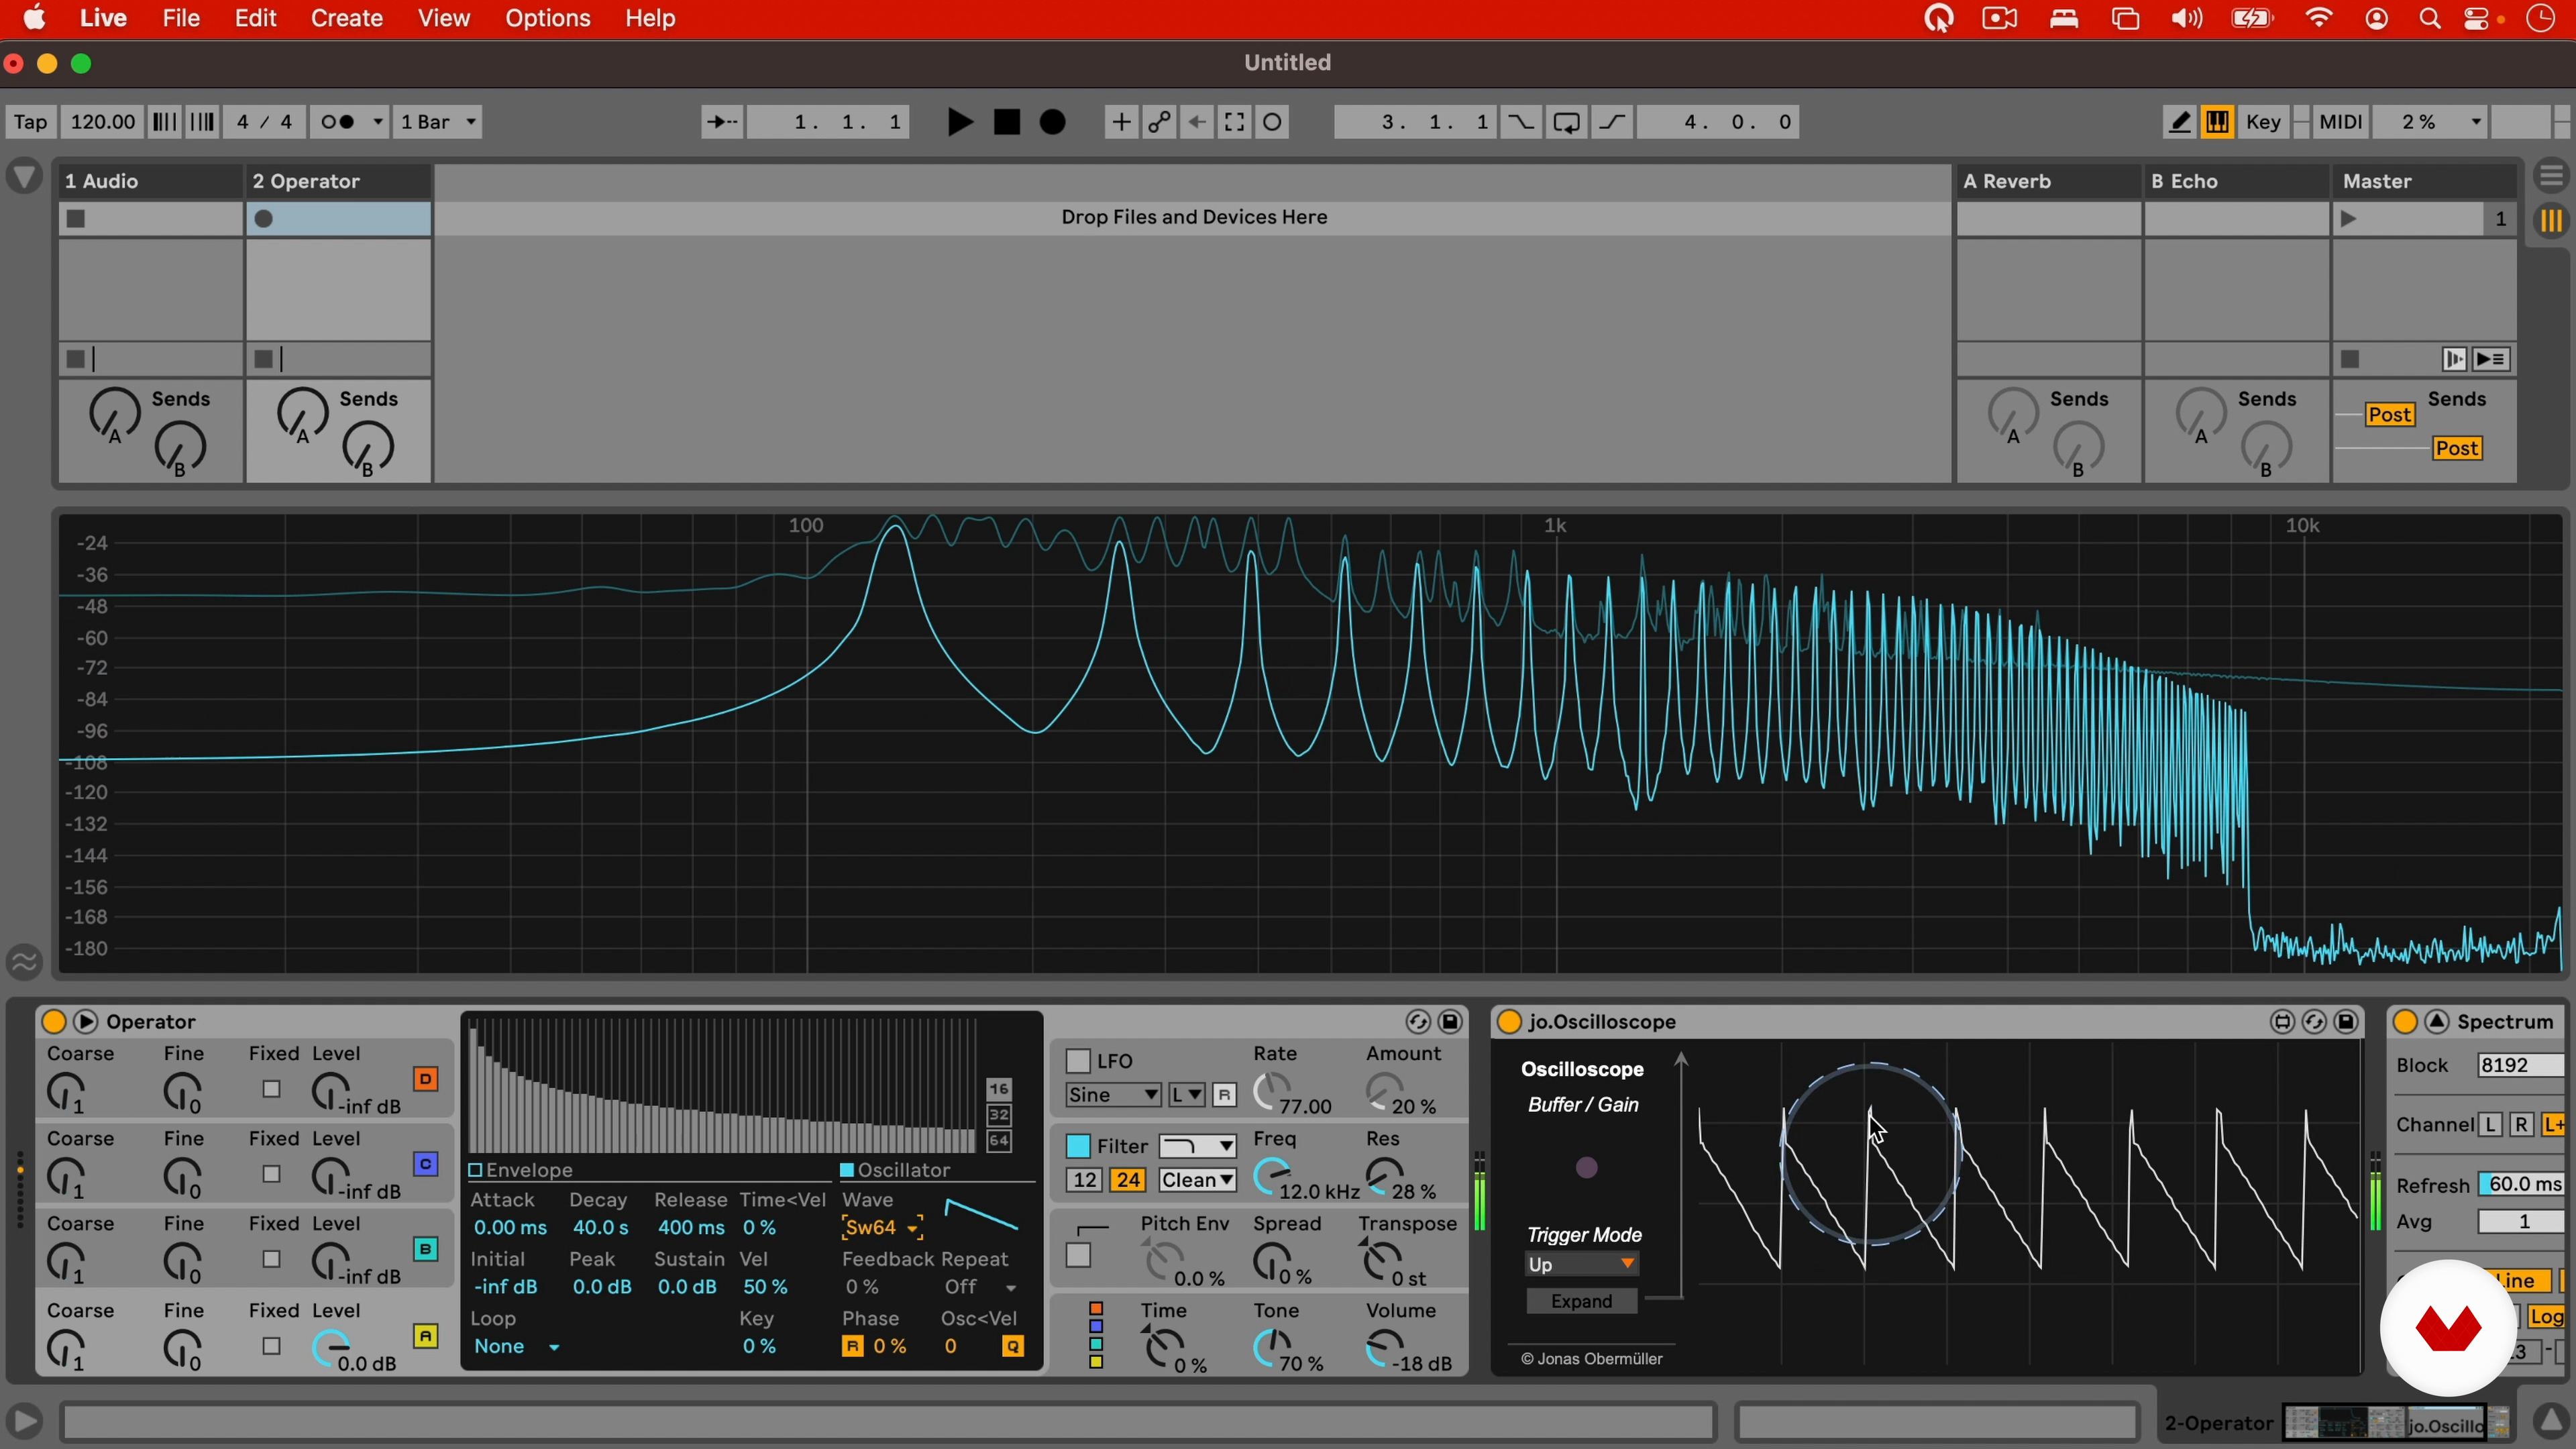Toggle the Follow playback icon
2576x1449 pixels.
click(x=721, y=122)
